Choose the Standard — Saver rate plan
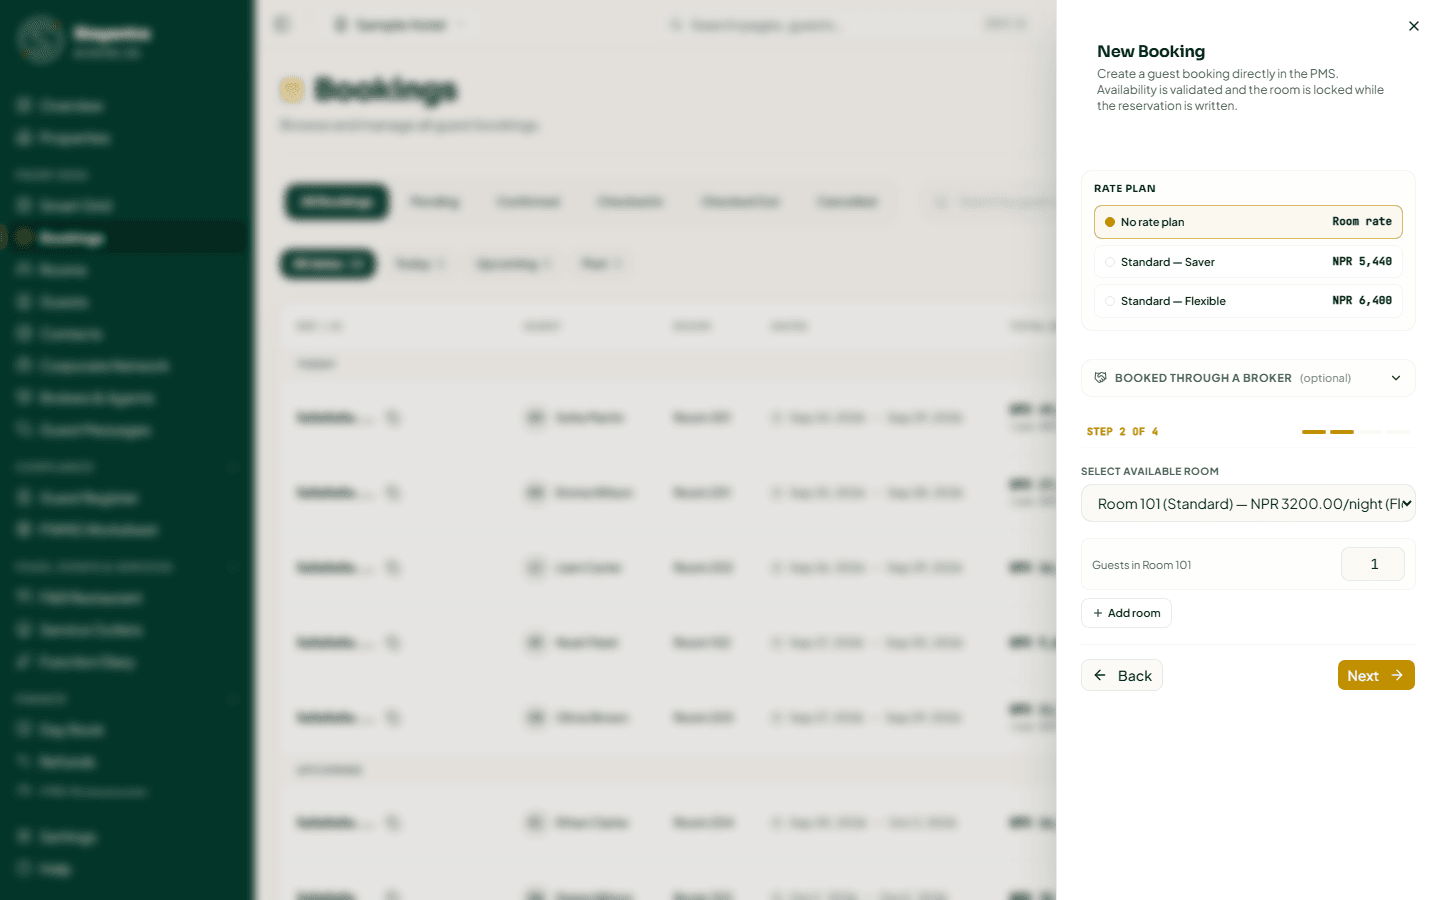Viewport: 1440px width, 900px height. pos(1248,262)
